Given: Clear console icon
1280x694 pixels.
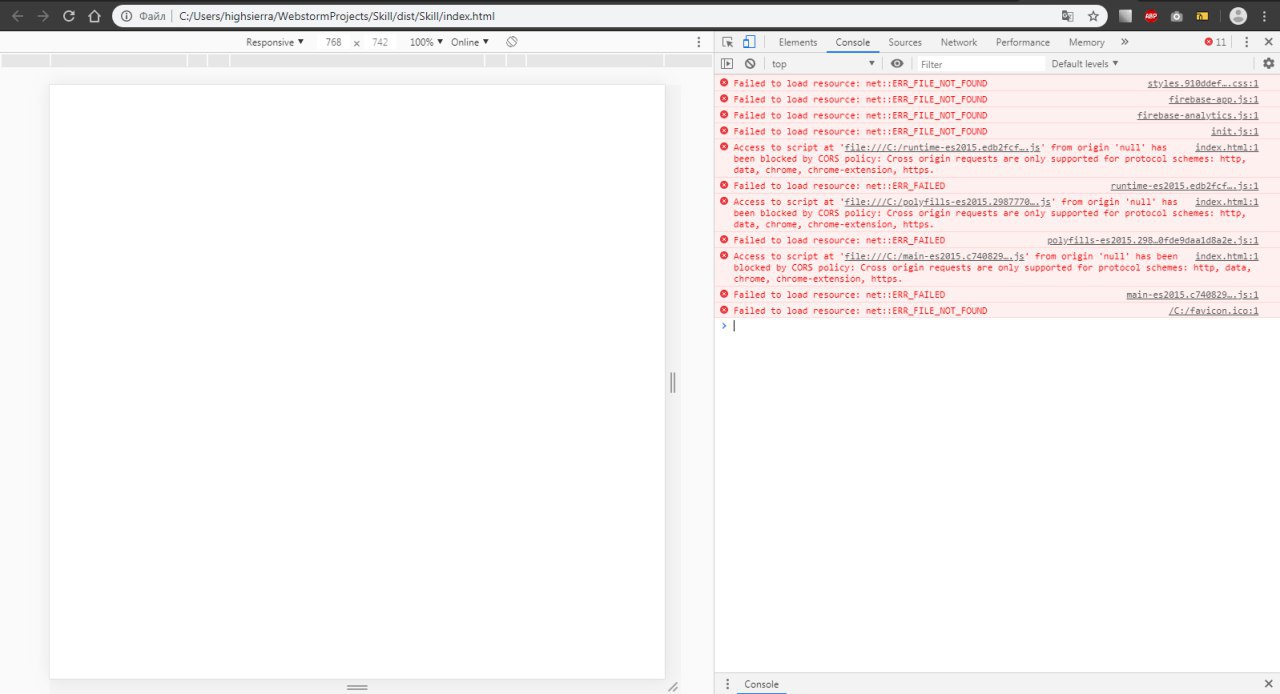Looking at the screenshot, I should click(750, 64).
